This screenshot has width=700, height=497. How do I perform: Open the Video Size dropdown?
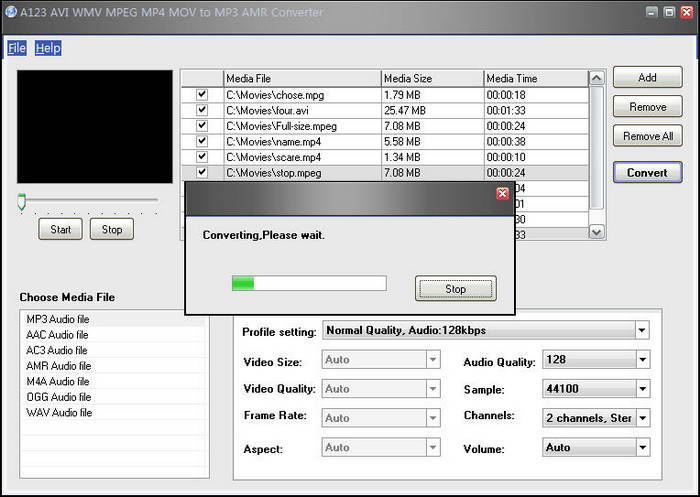coord(433,359)
